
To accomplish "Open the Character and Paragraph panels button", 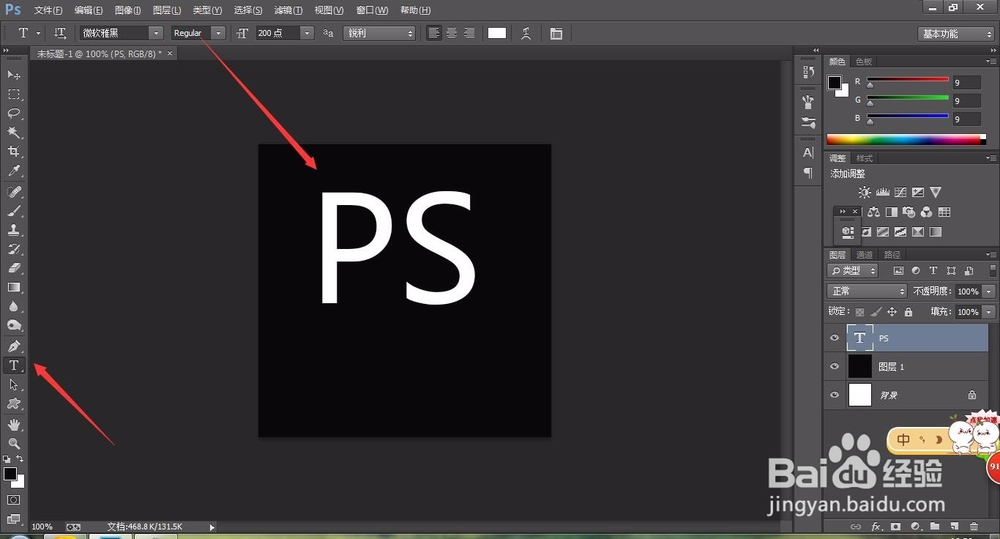I will click(556, 33).
